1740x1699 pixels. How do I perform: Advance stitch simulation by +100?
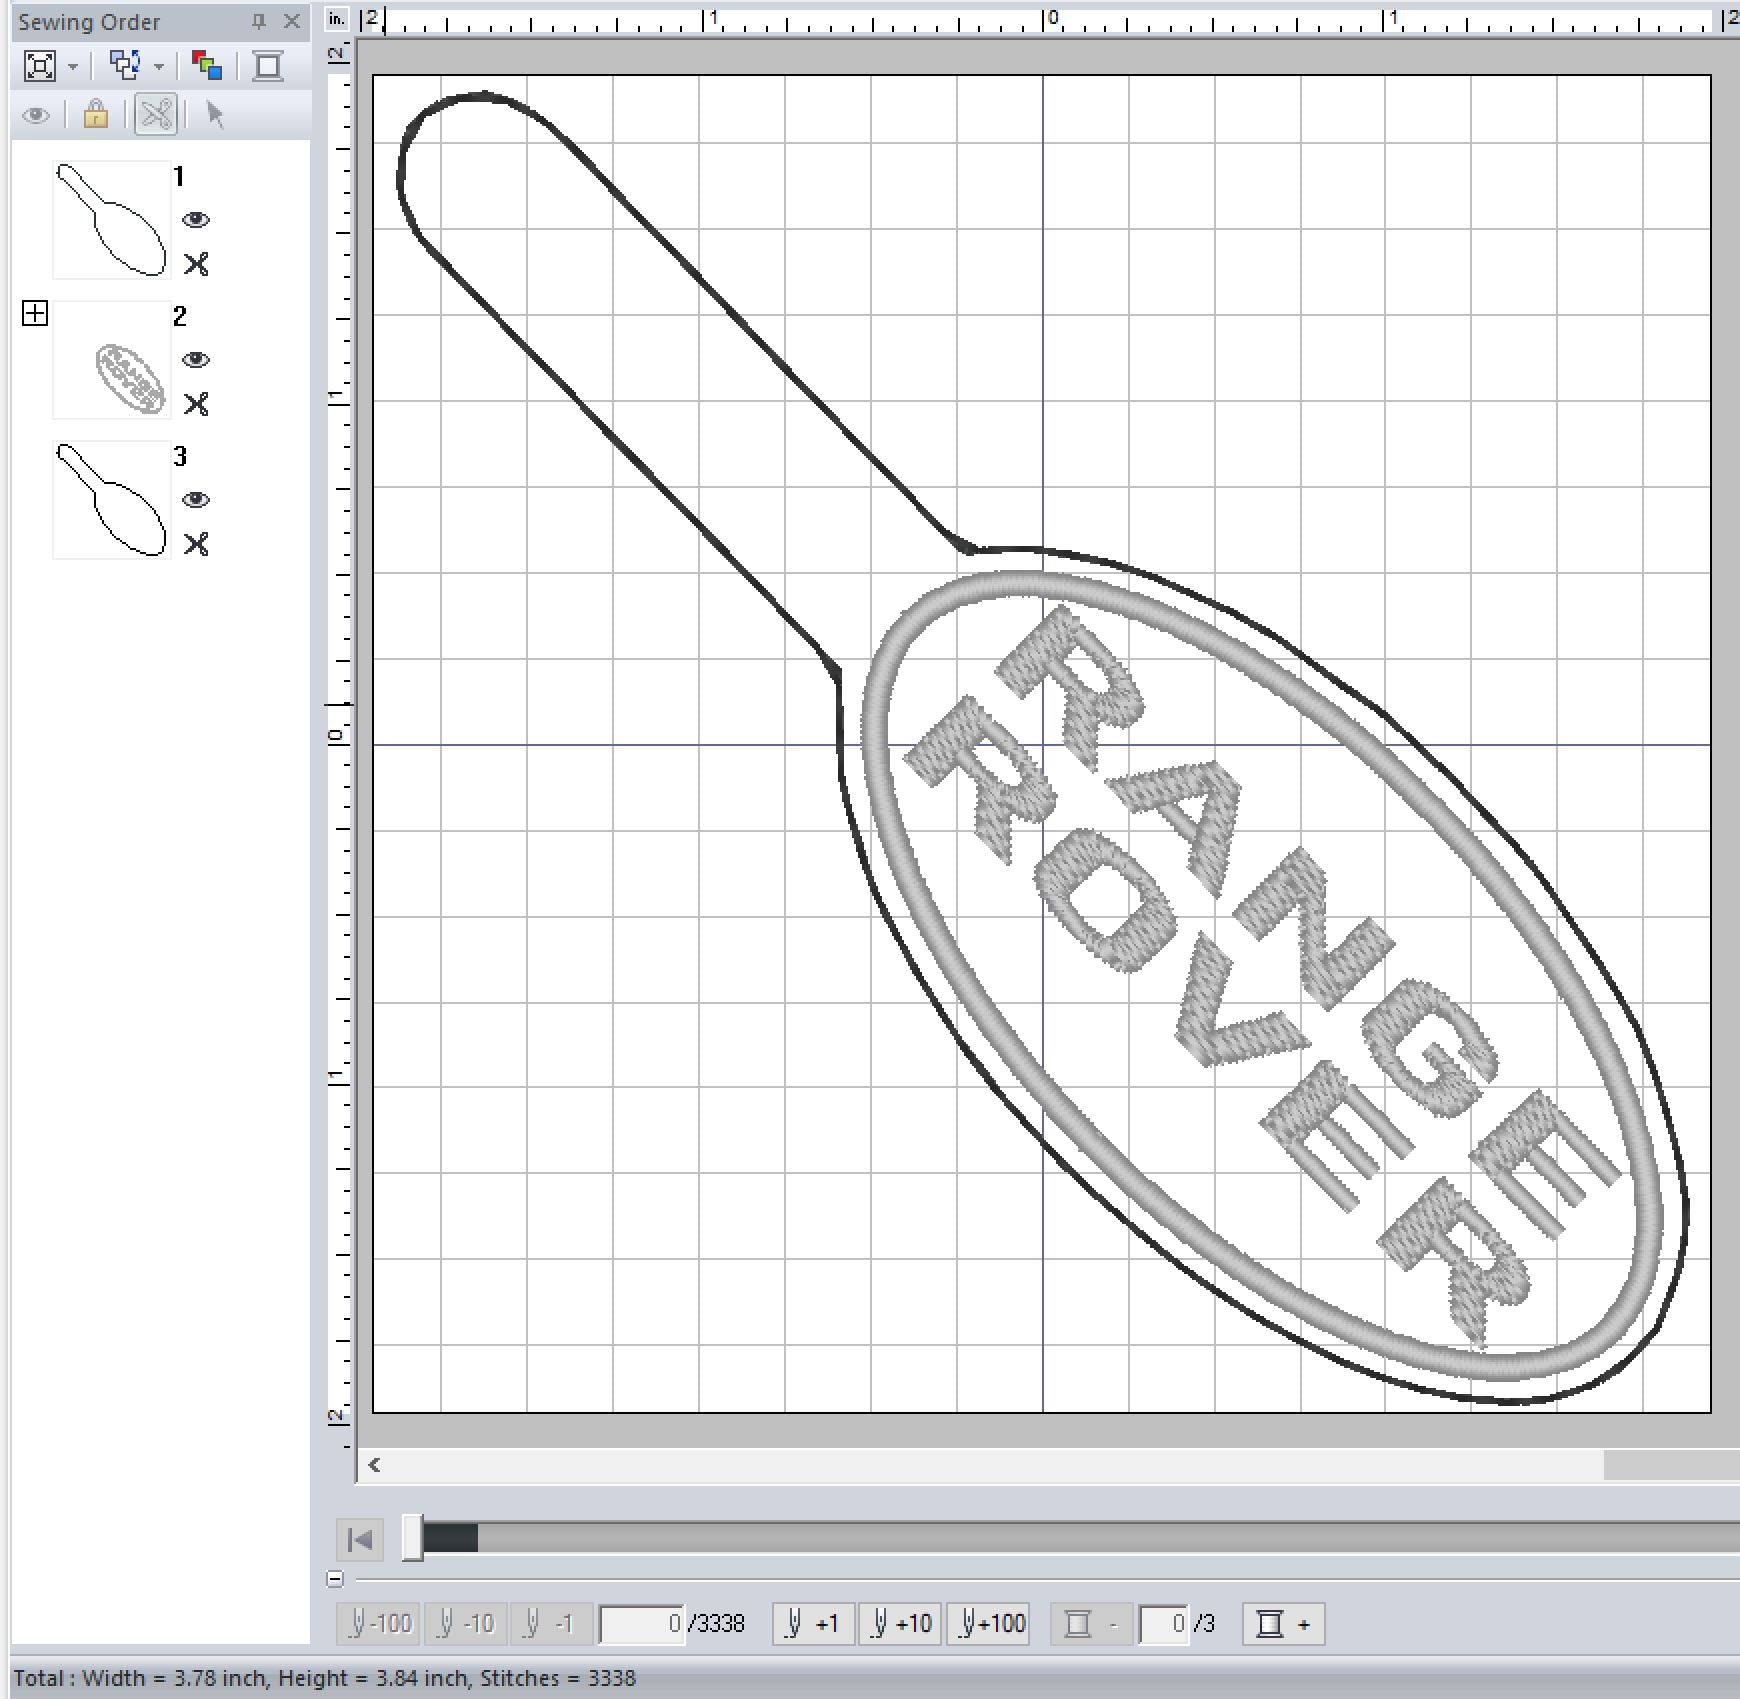tap(991, 1623)
